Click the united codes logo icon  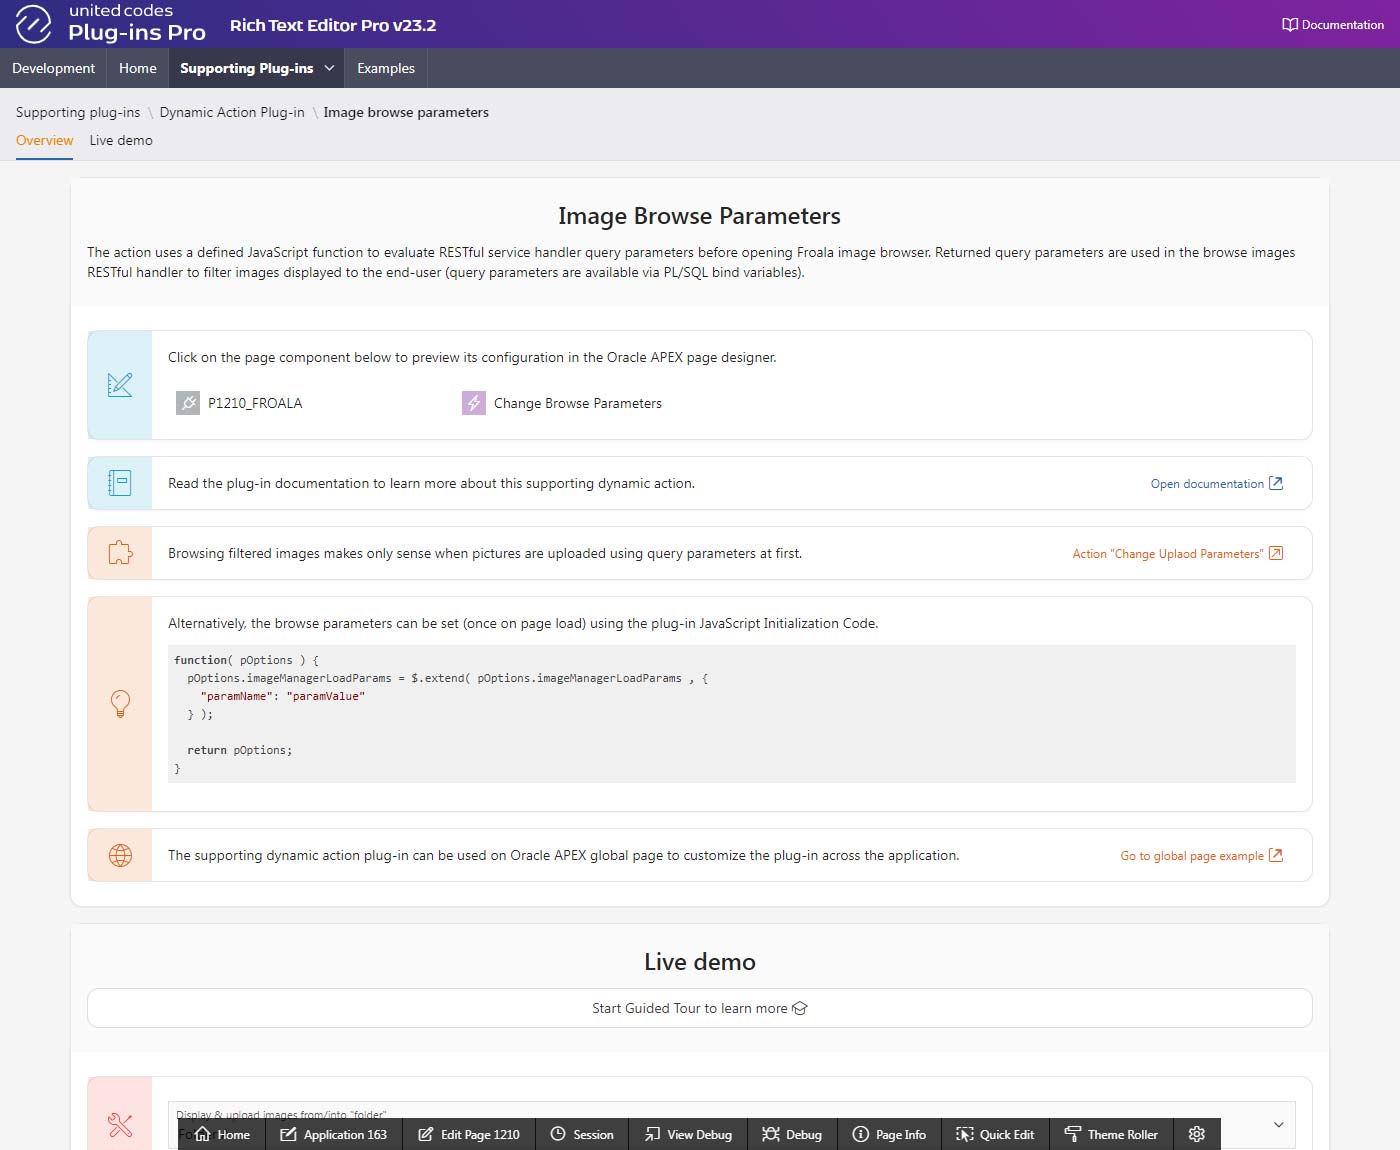coord(33,24)
